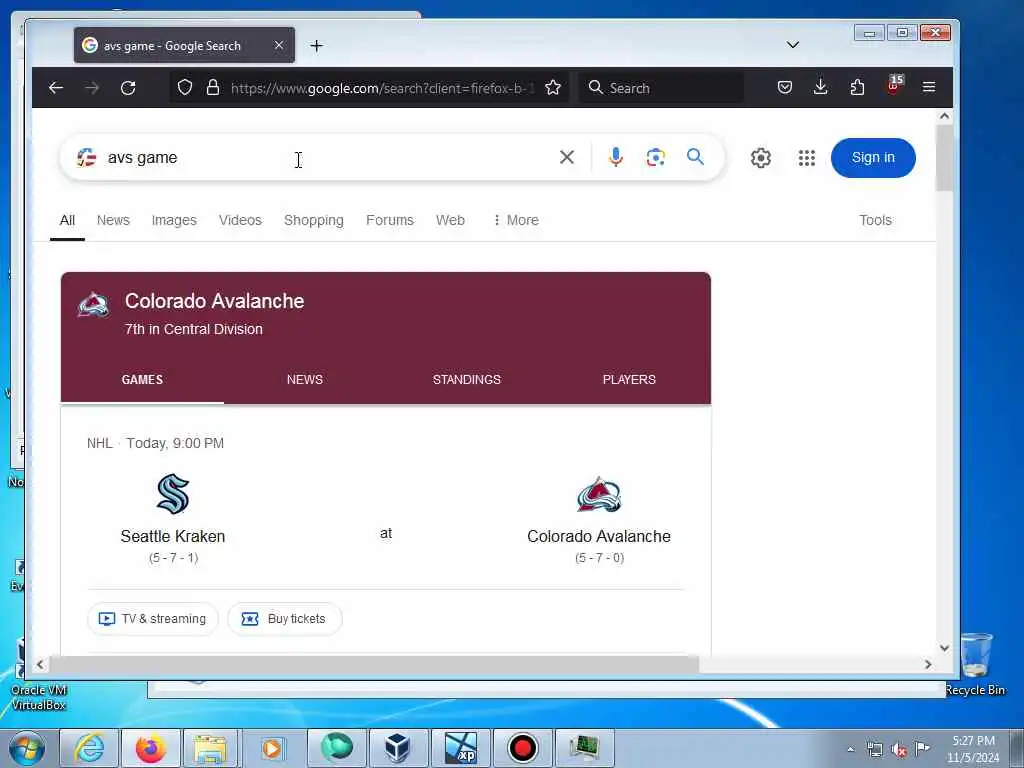Image resolution: width=1024 pixels, height=768 pixels.
Task: List all tabs with the chevron button
Action: 793,44
